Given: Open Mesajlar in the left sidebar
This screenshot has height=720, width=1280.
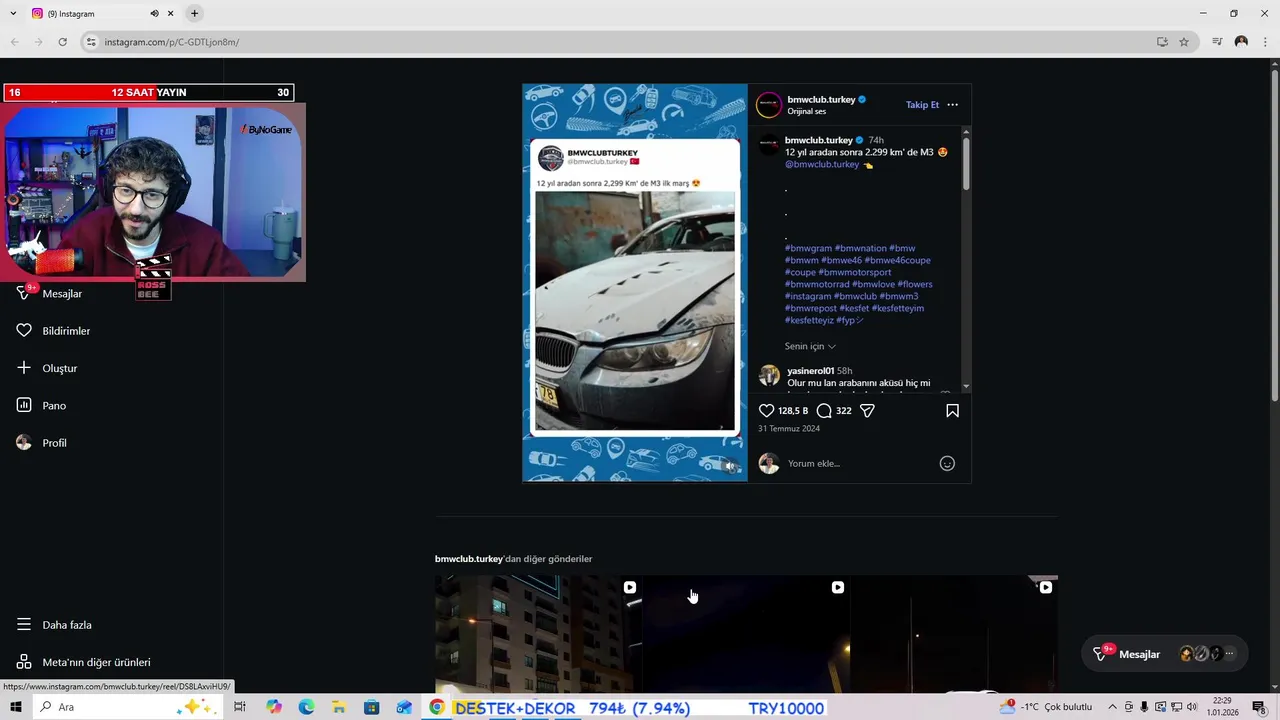Looking at the screenshot, I should point(50,294).
